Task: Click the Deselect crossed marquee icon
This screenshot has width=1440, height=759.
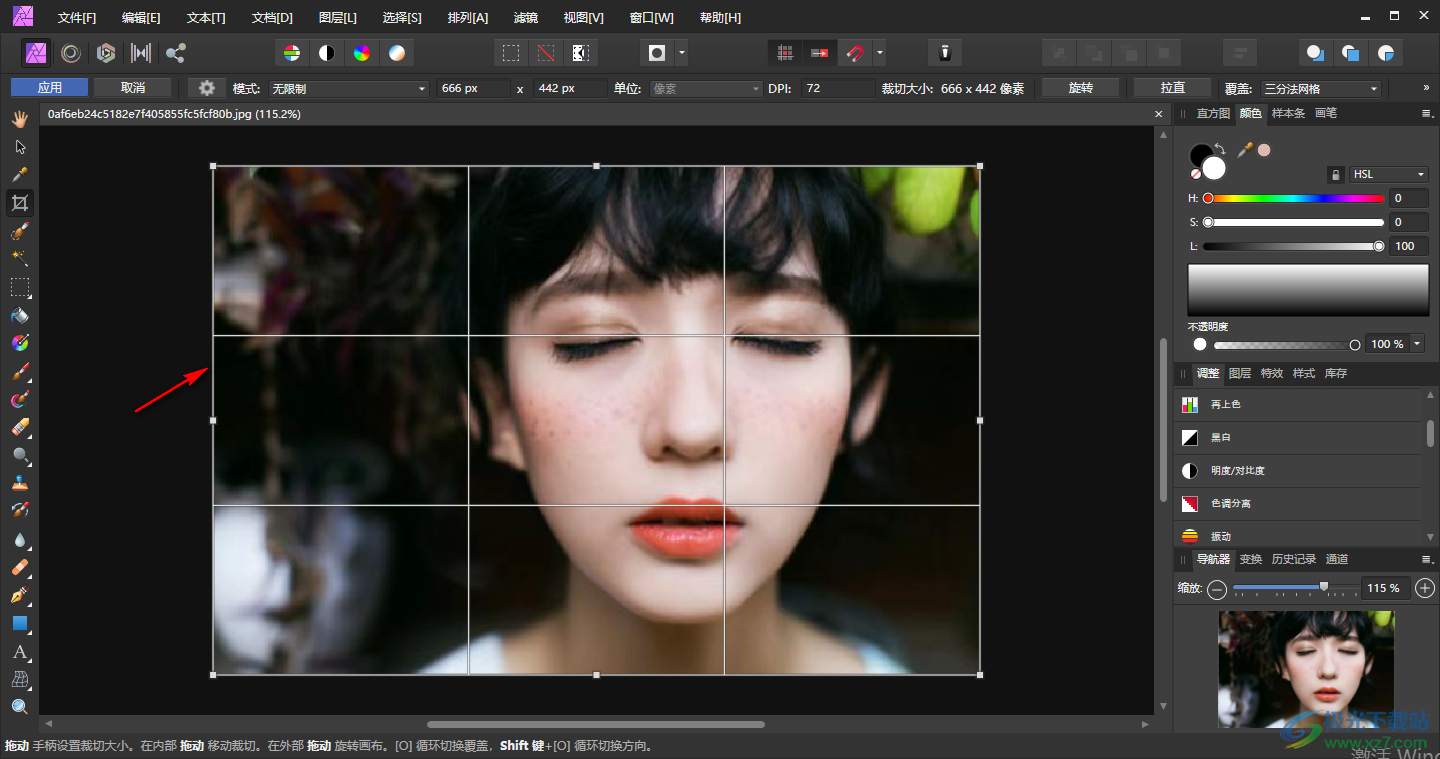Action: (545, 53)
